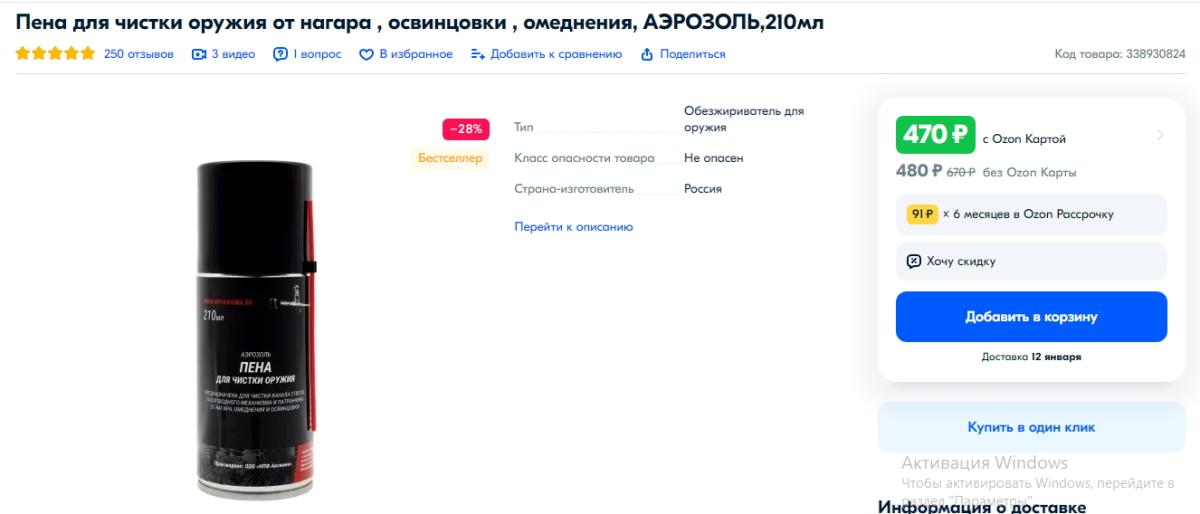1200x514 pixels.
Task: Click the Добавить к сравнению text link
Action: [556, 54]
